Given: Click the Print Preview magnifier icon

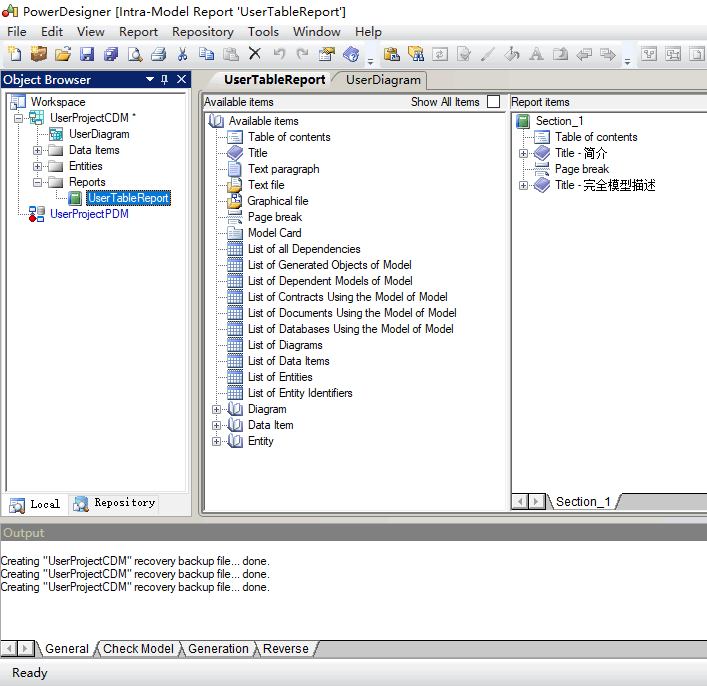Looking at the screenshot, I should (x=135, y=54).
